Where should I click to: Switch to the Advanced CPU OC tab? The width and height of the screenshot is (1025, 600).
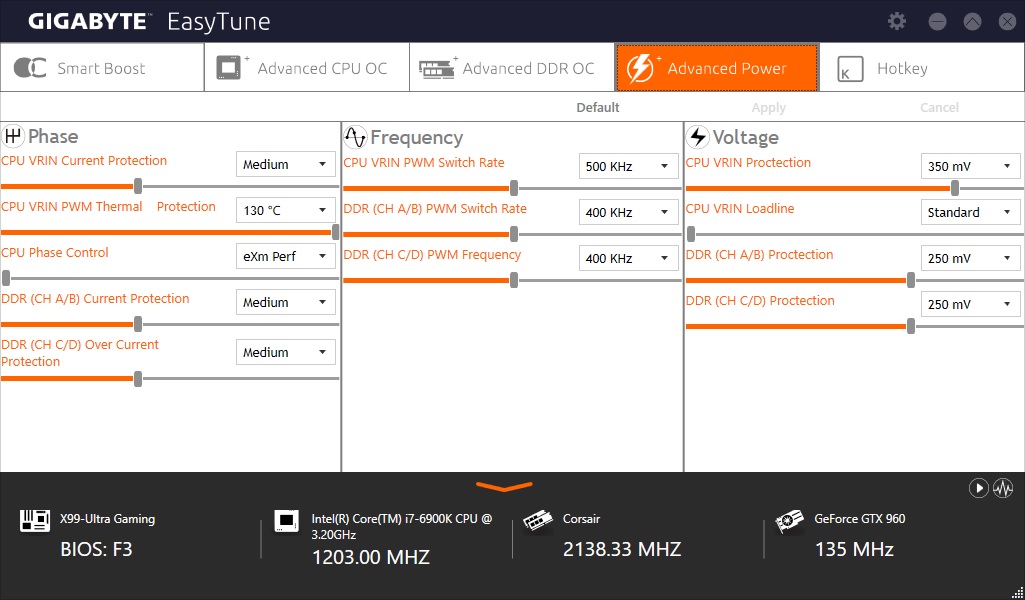(307, 68)
